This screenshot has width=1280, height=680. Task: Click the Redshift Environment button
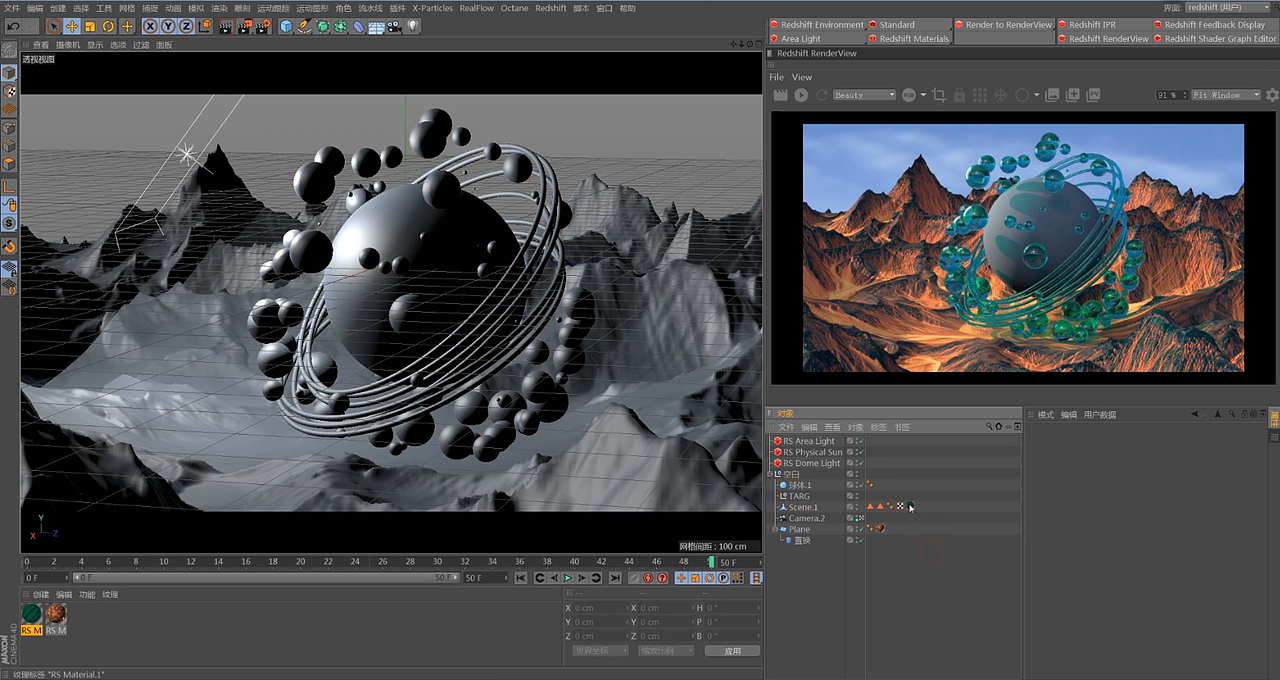click(x=816, y=24)
